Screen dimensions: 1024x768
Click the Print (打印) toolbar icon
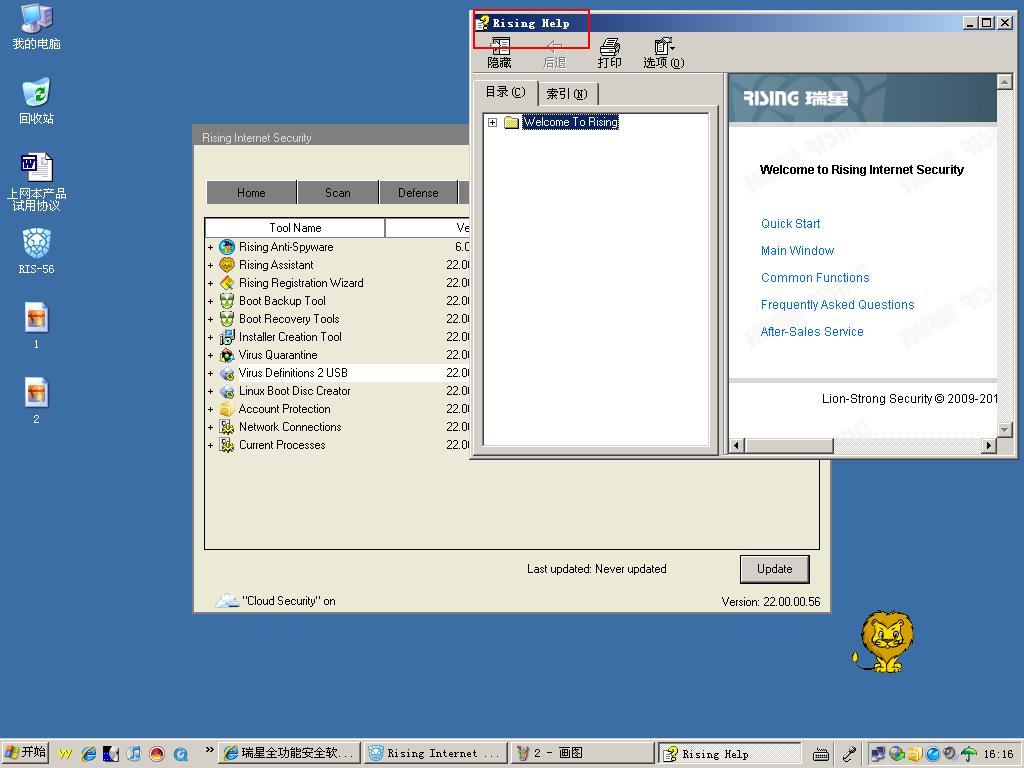(609, 53)
